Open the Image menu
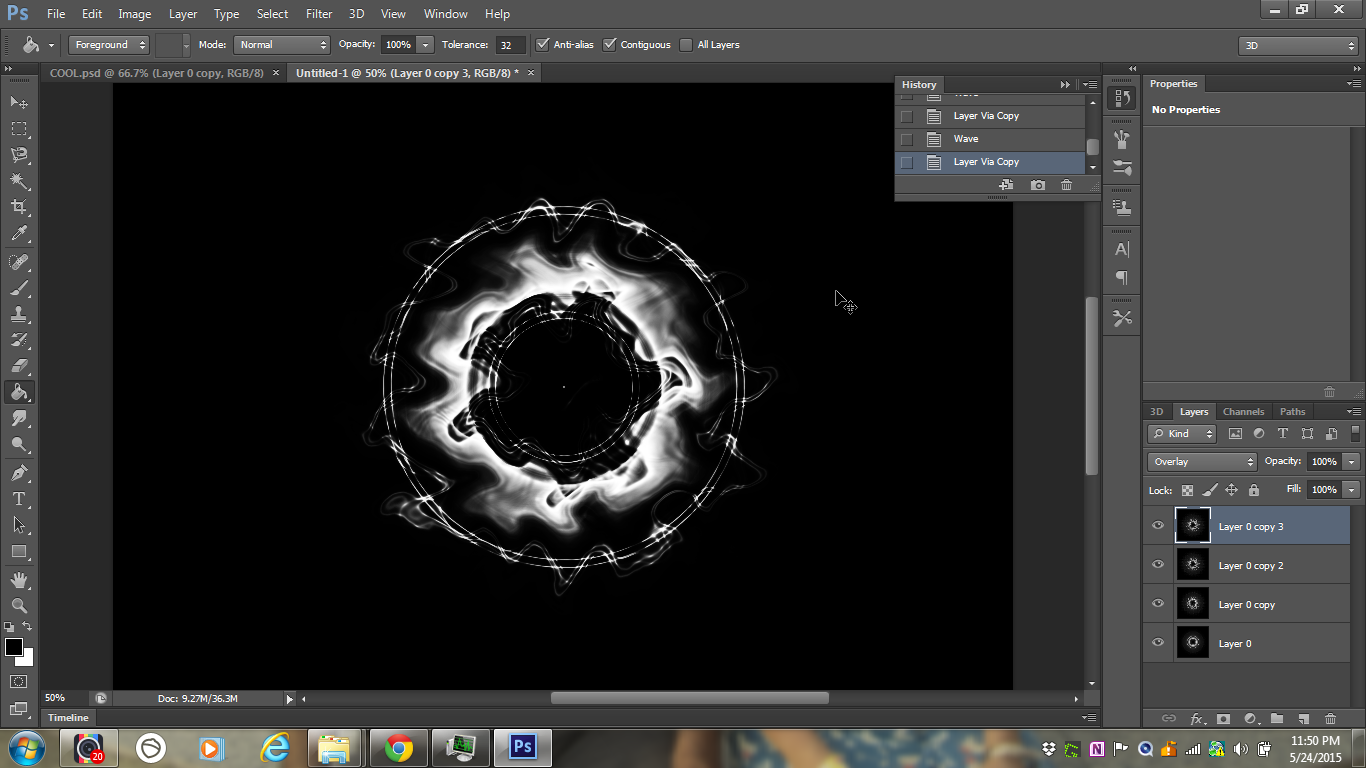This screenshot has width=1366, height=768. [x=135, y=14]
